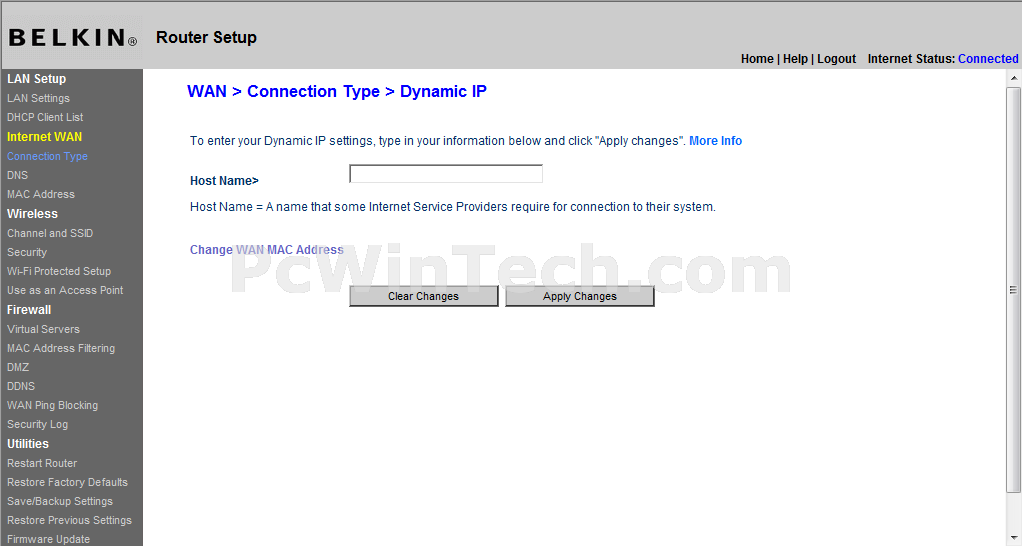Click the Internet WAN section heading

click(x=44, y=137)
